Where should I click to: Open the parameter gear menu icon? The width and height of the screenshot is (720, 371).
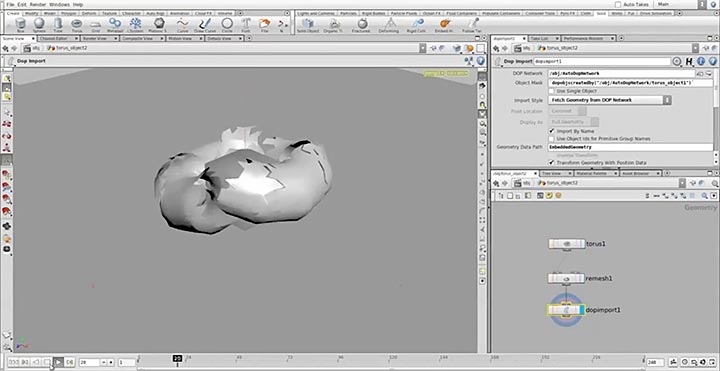tap(677, 61)
